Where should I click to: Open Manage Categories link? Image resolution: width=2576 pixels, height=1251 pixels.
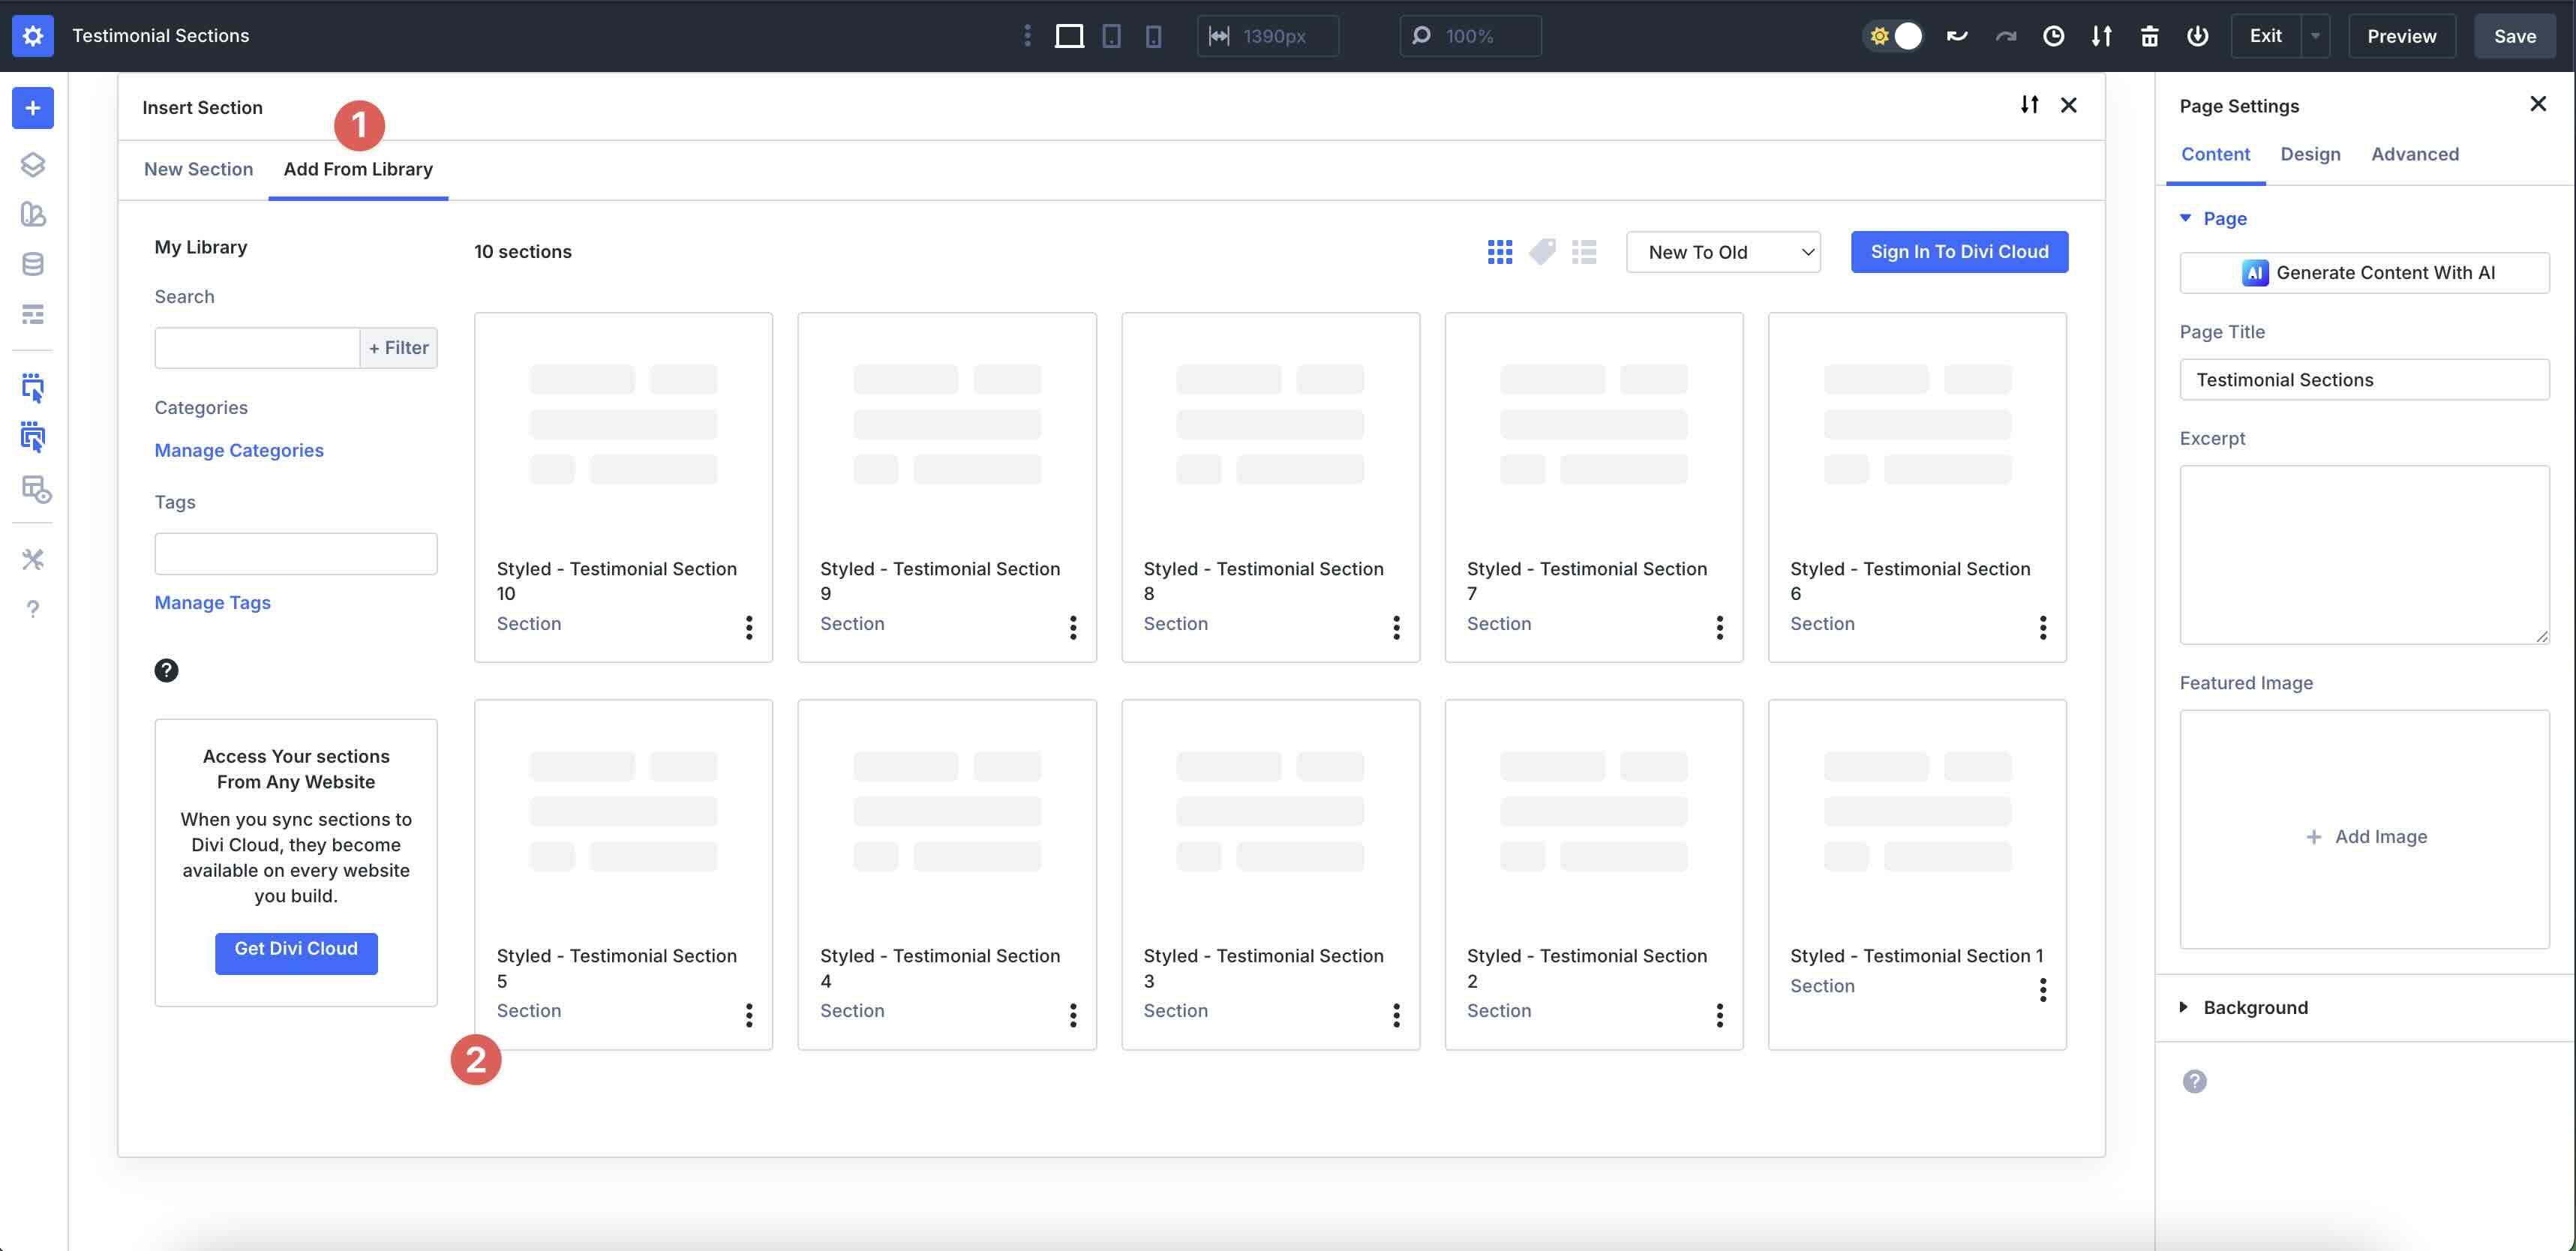click(x=238, y=450)
